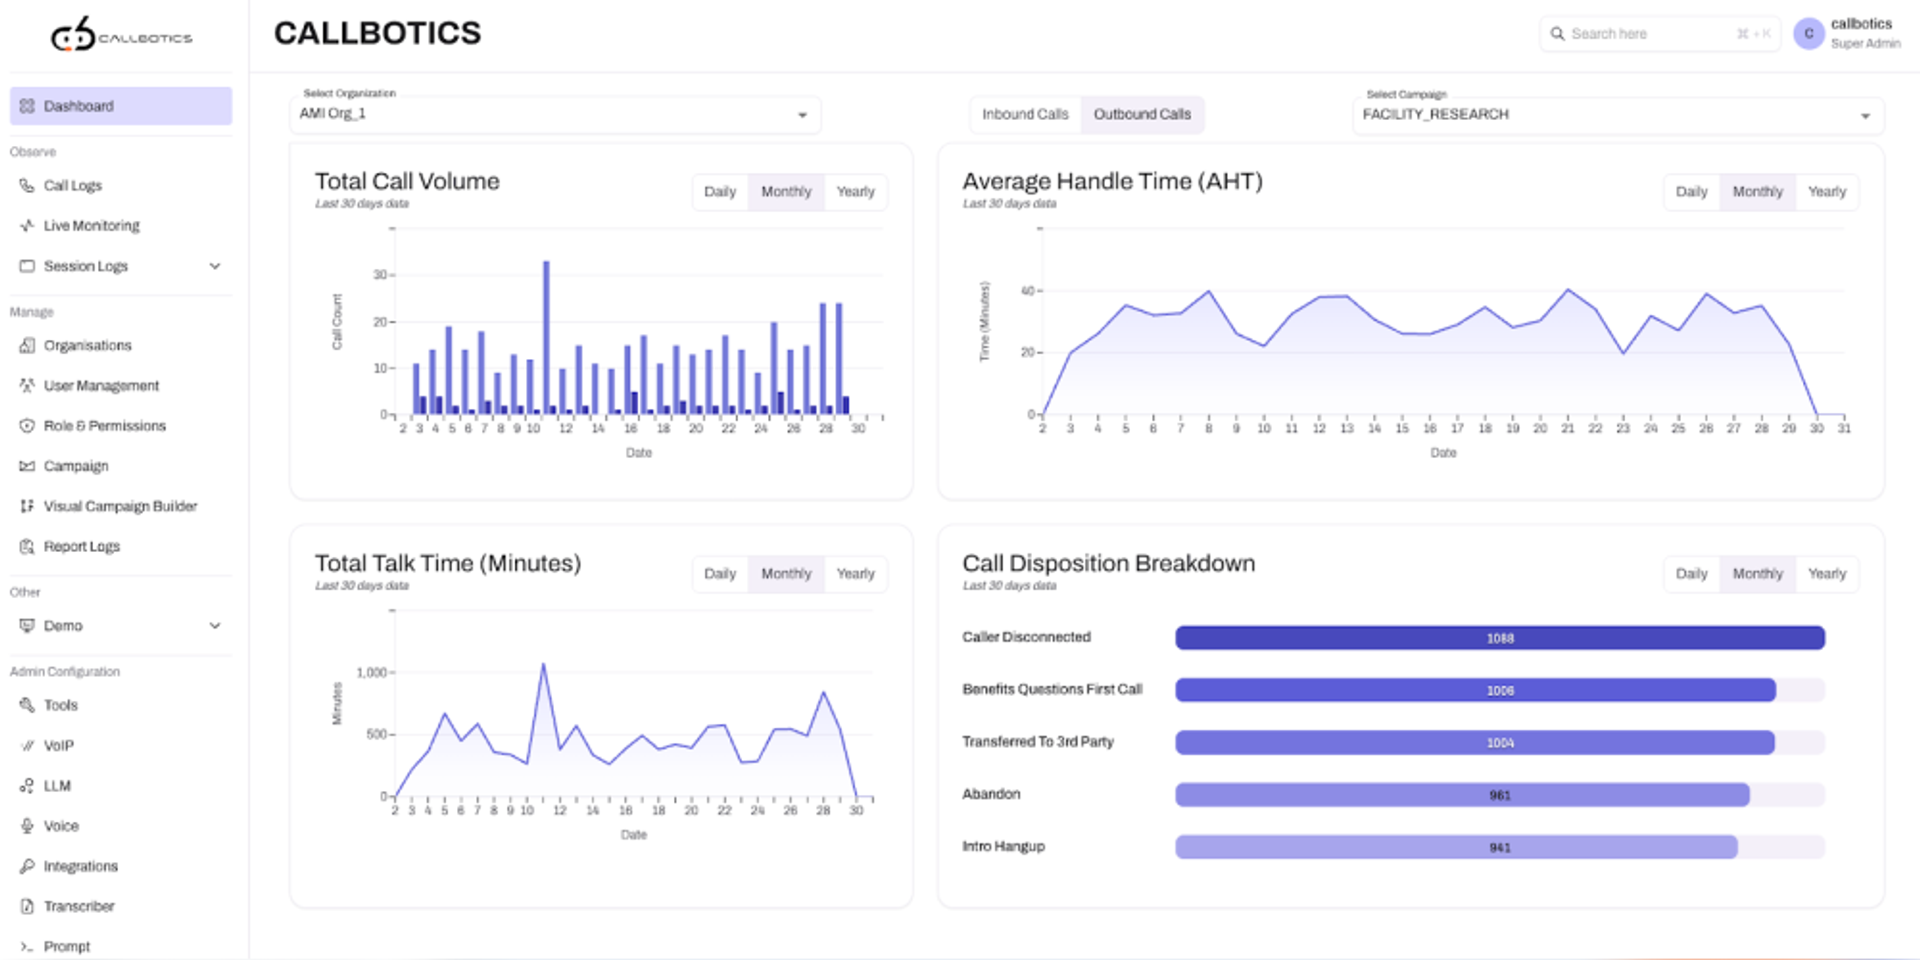The width and height of the screenshot is (1920, 960).
Task: Click the Organisations building icon
Action: pyautogui.click(x=27, y=346)
